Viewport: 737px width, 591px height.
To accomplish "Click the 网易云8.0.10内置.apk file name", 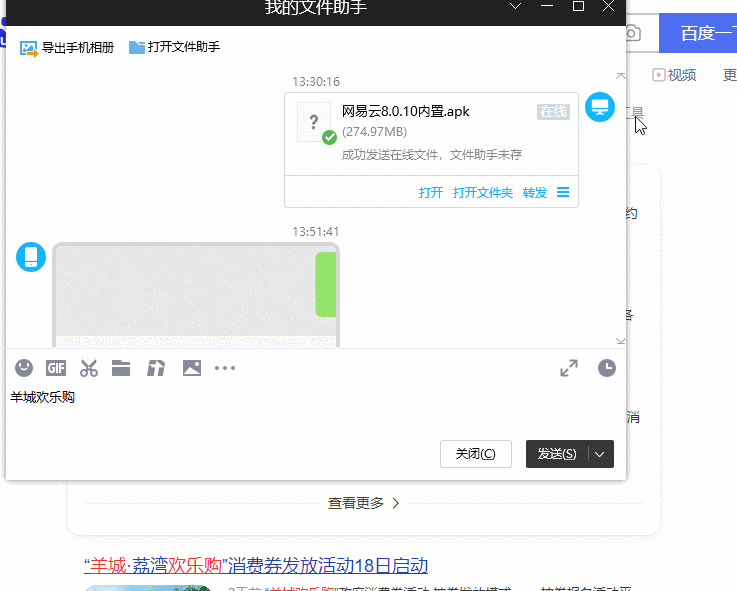I will pos(406,111).
